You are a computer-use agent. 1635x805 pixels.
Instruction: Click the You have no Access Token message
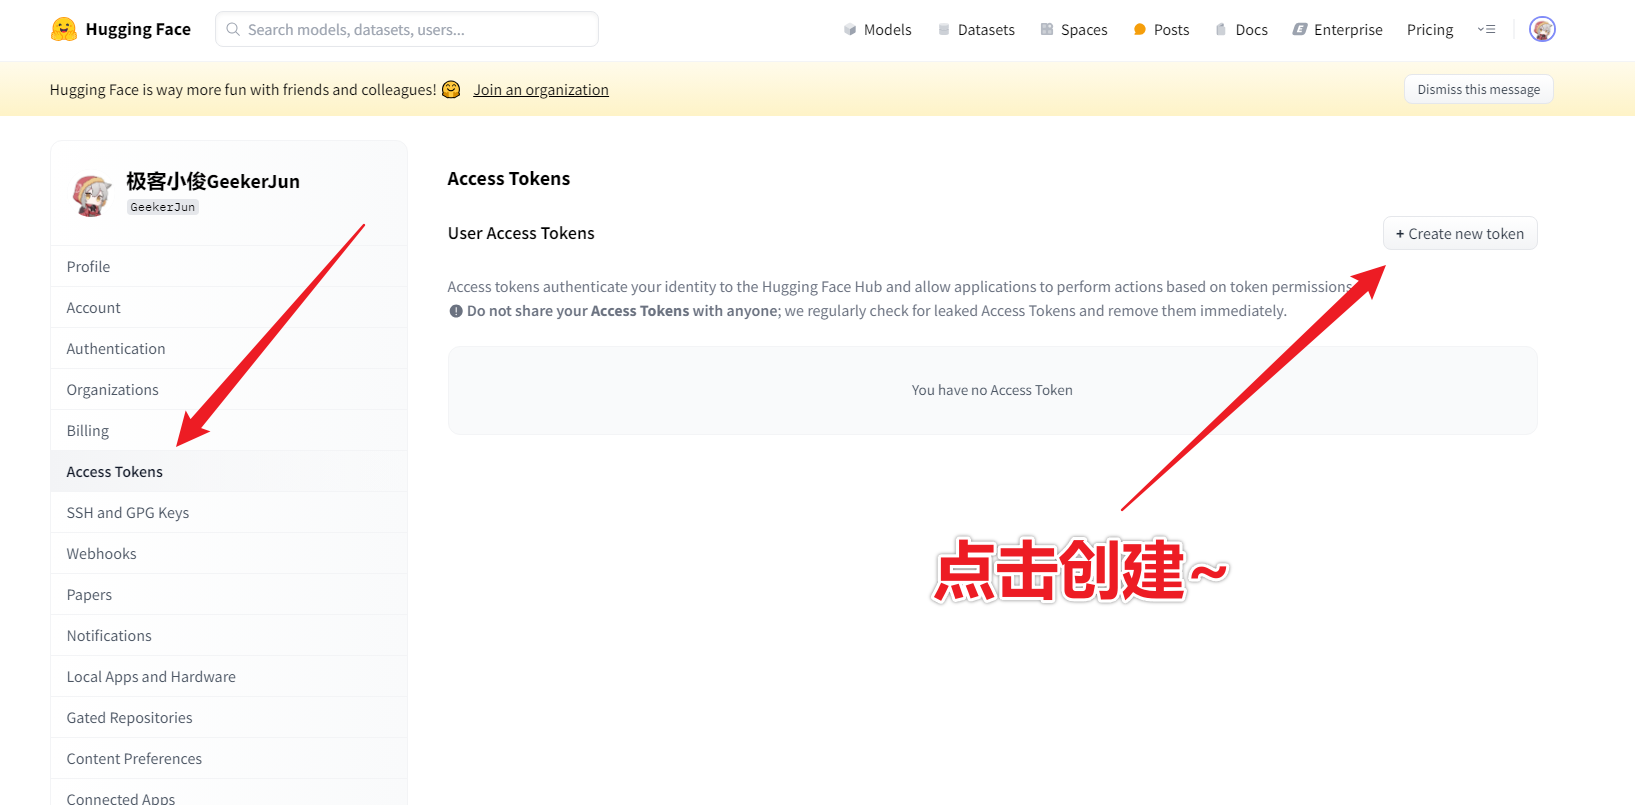tap(992, 390)
